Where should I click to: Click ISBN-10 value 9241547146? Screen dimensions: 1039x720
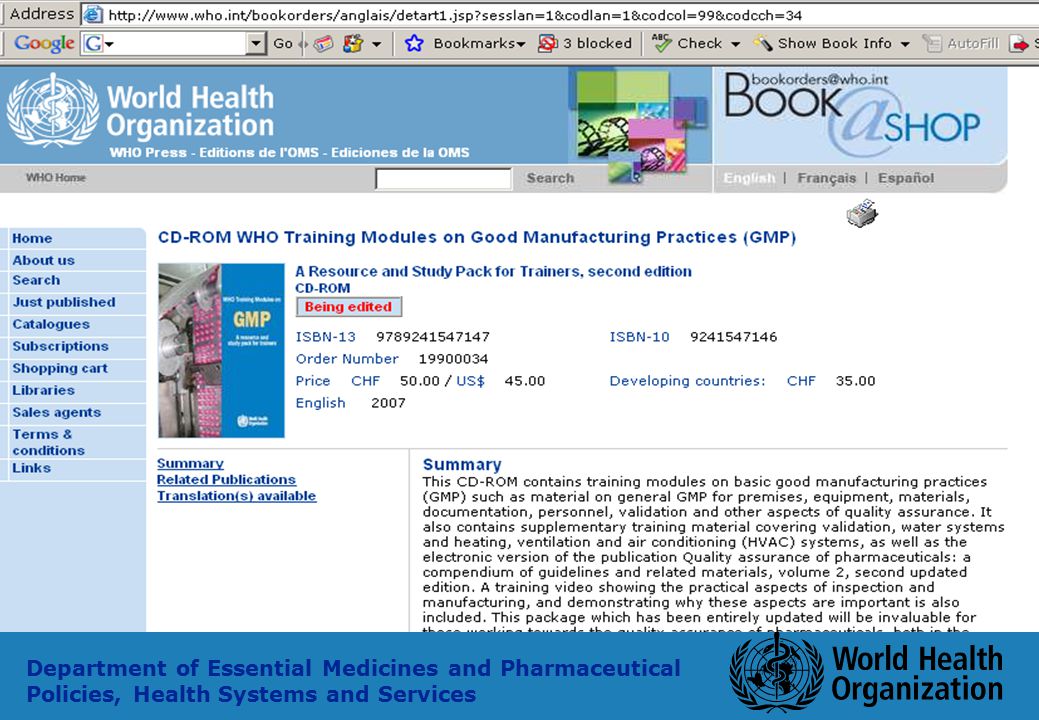pyautogui.click(x=734, y=336)
